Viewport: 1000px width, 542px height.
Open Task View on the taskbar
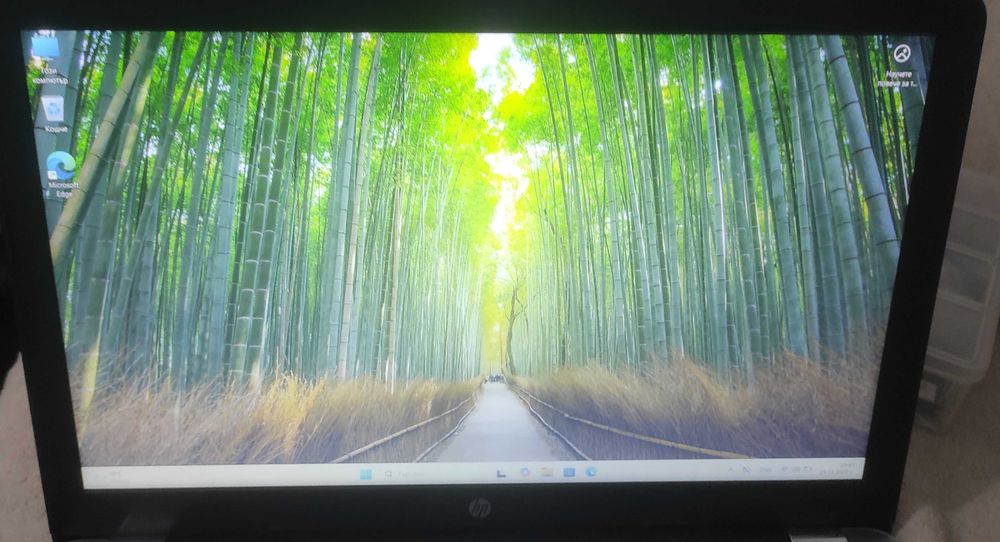(x=501, y=473)
